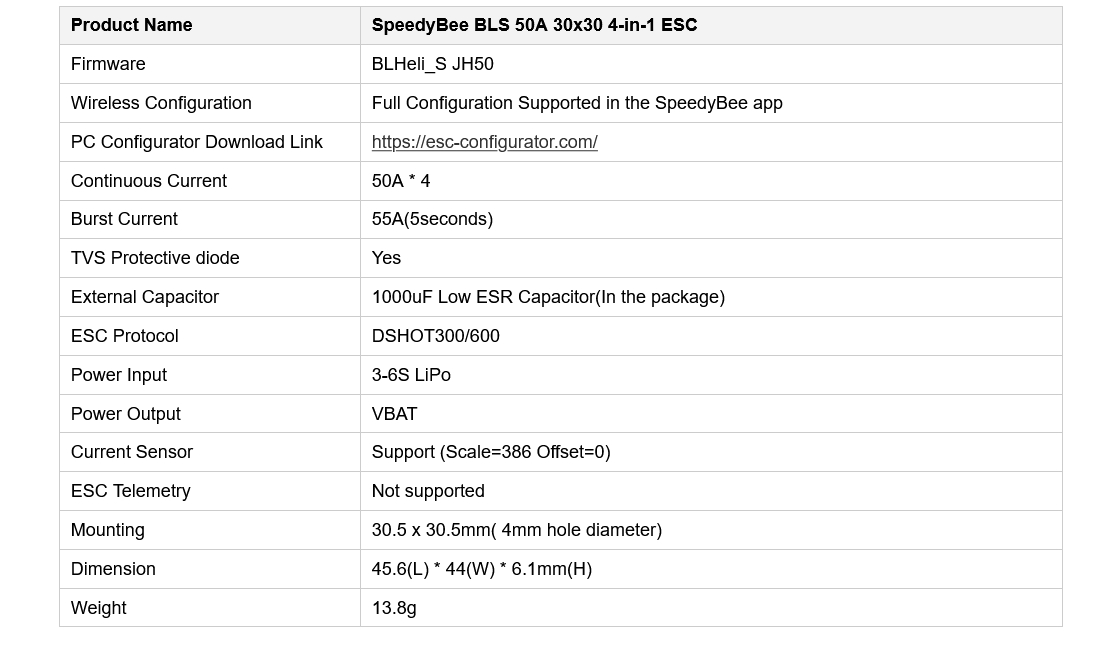Click the "DSHOT300/600" protocol value
Screen dimensions: 1111x648
(435, 336)
